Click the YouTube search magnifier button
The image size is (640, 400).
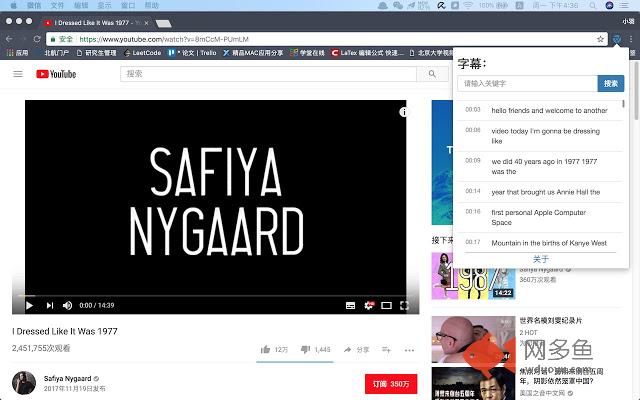432,74
